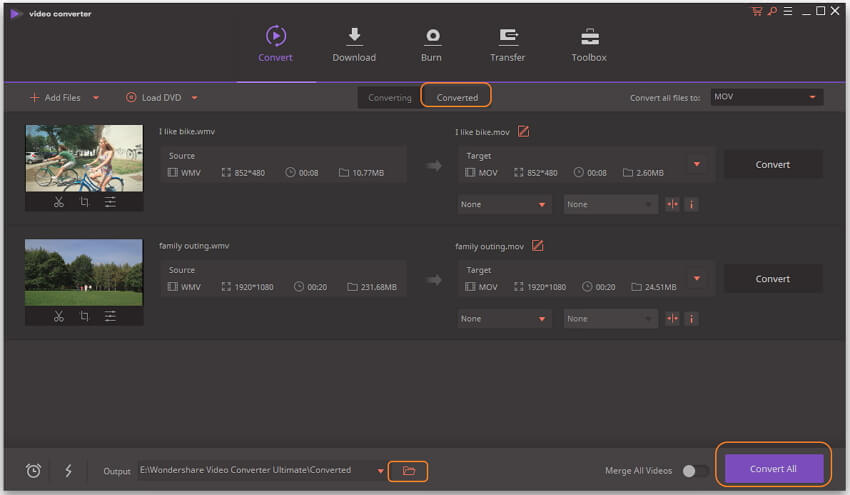
Task: Crop the family outing video
Action: pos(84,316)
